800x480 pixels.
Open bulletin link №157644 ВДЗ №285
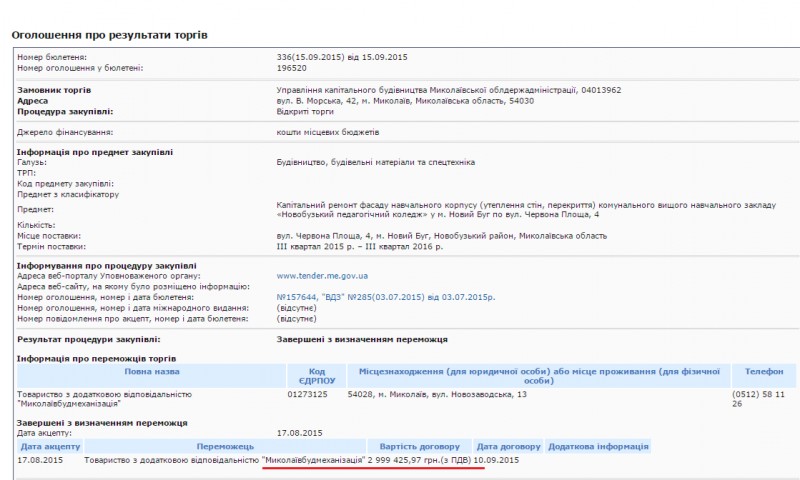[x=385, y=297]
